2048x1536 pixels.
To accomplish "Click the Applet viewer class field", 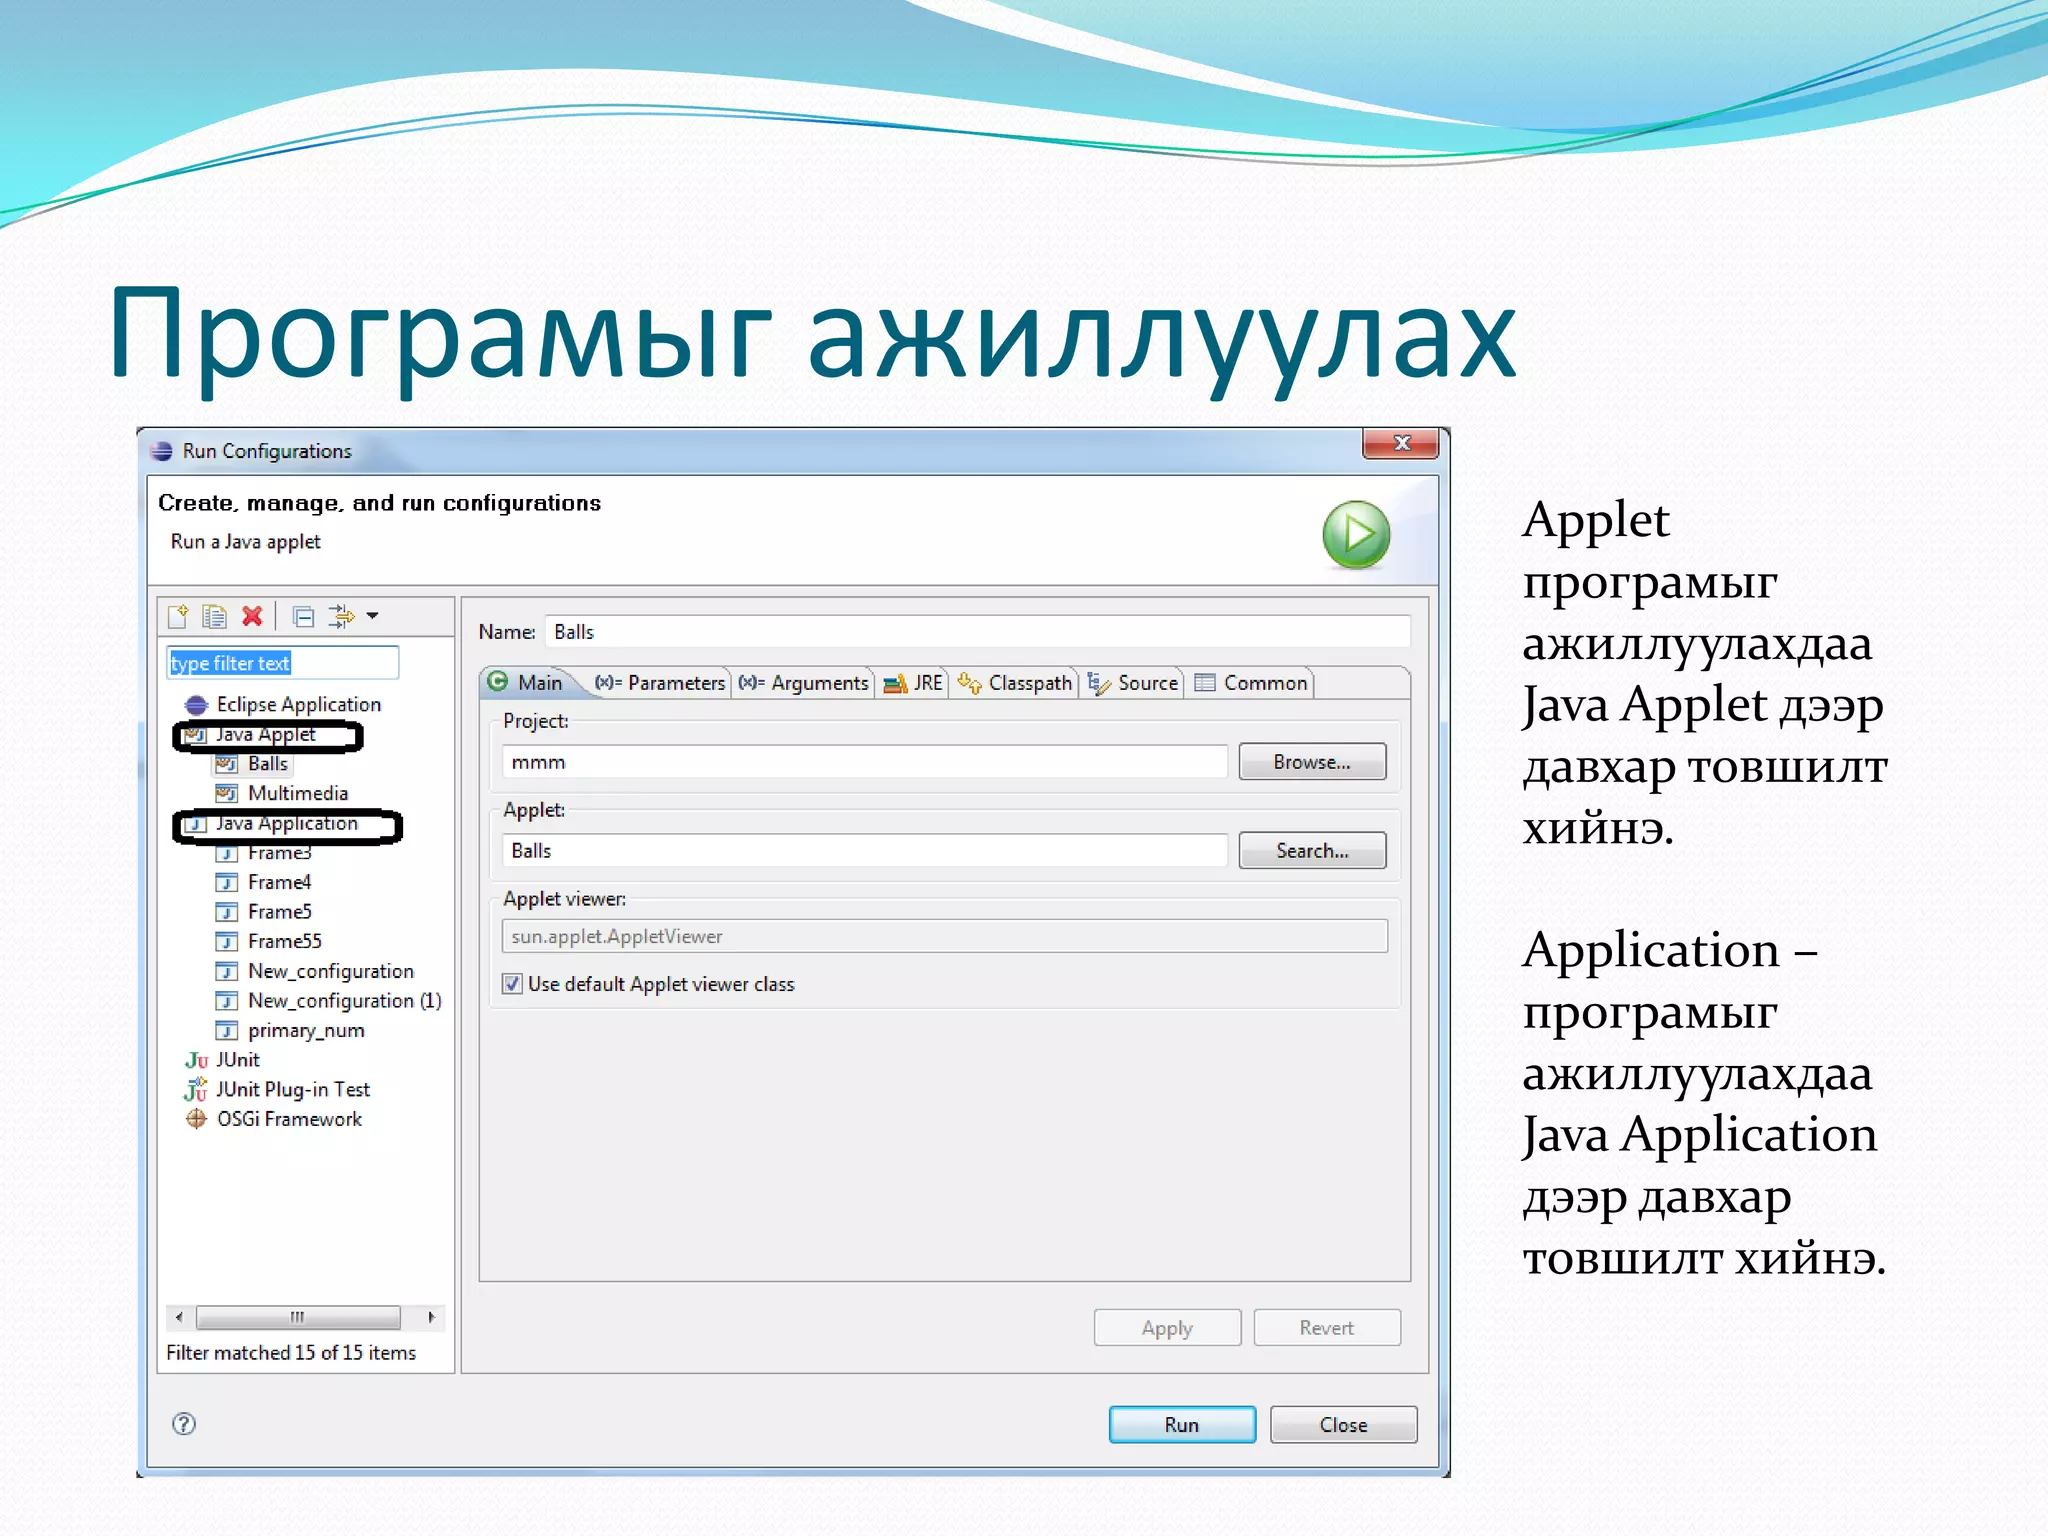I will coord(944,937).
